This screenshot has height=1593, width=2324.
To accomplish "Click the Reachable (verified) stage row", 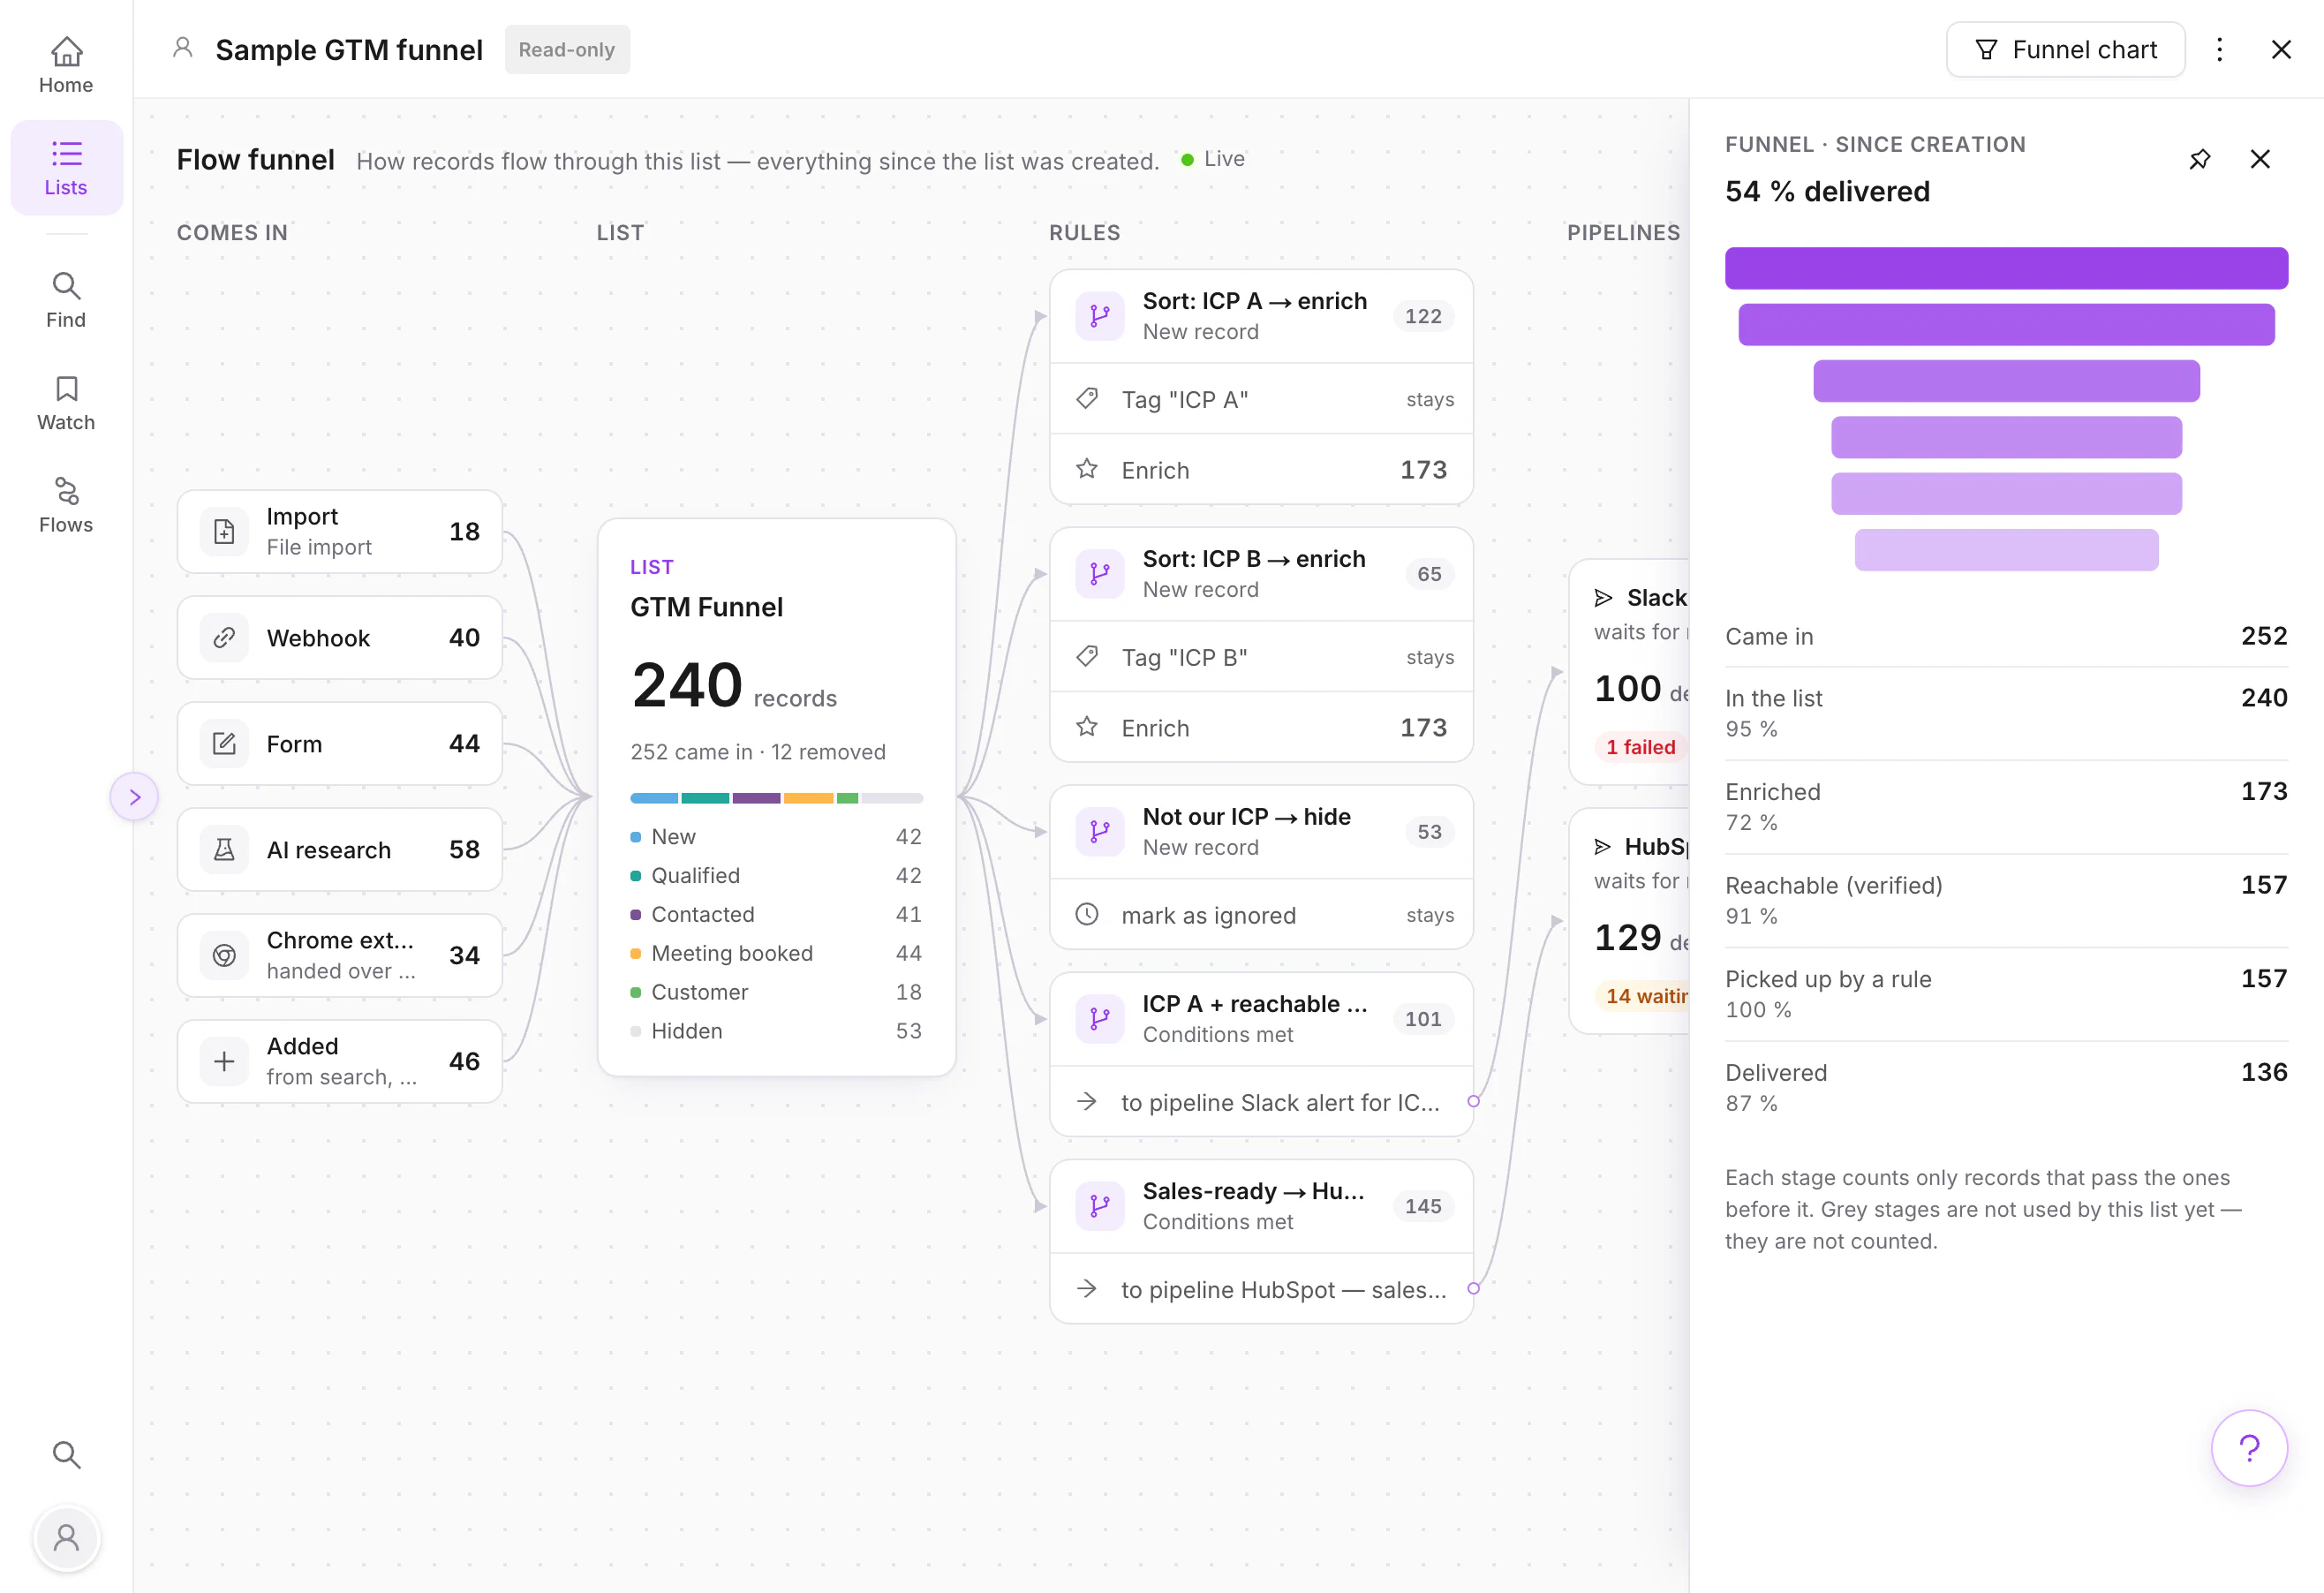I will (2006, 900).
